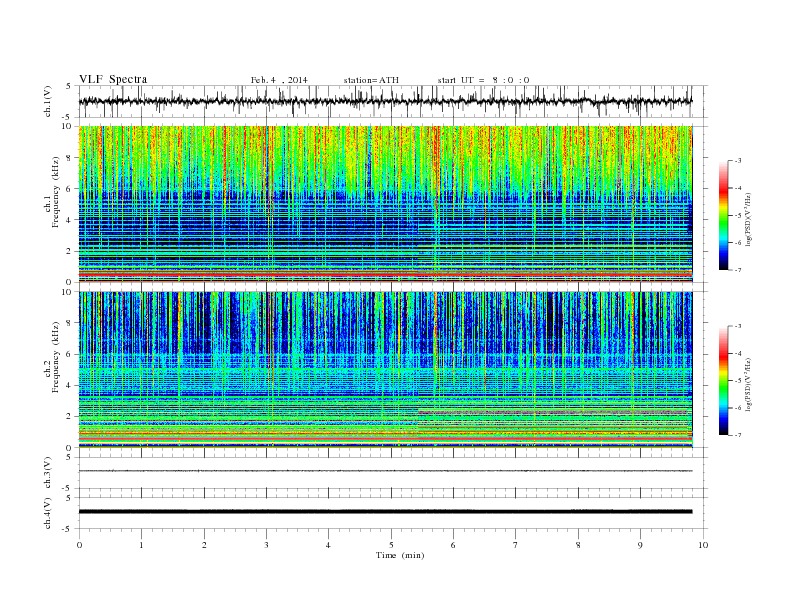Click inside the ch.1 spectrogram panel
792x612 pixels.
[x=385, y=204]
